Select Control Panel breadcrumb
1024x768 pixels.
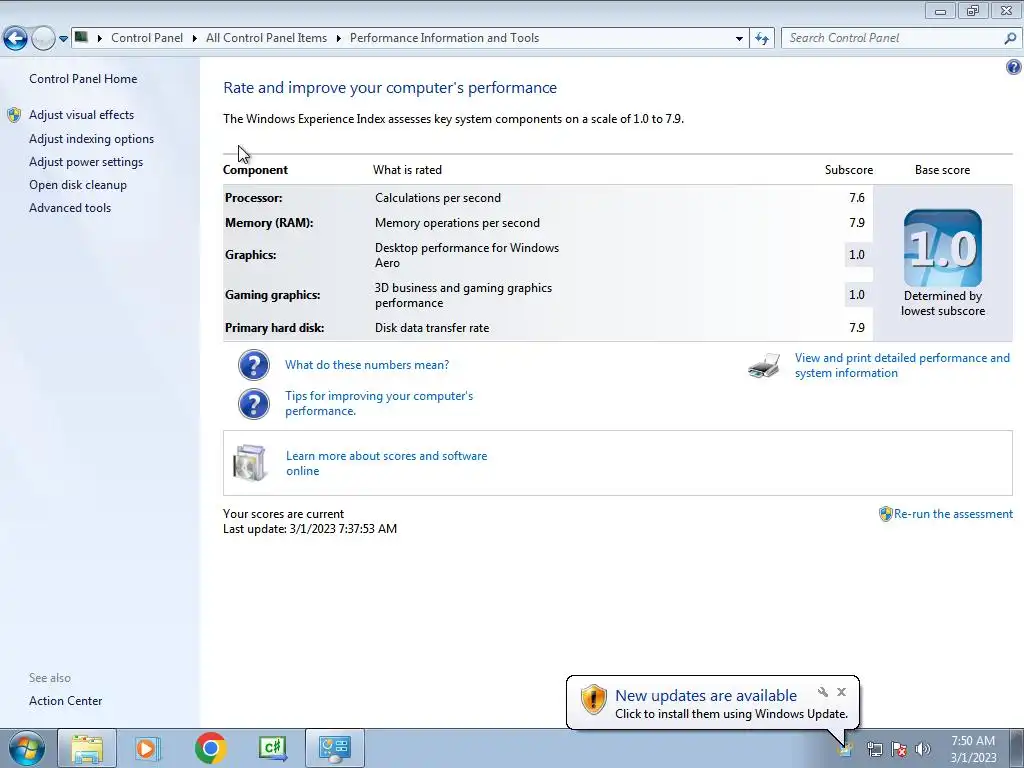[x=147, y=38]
